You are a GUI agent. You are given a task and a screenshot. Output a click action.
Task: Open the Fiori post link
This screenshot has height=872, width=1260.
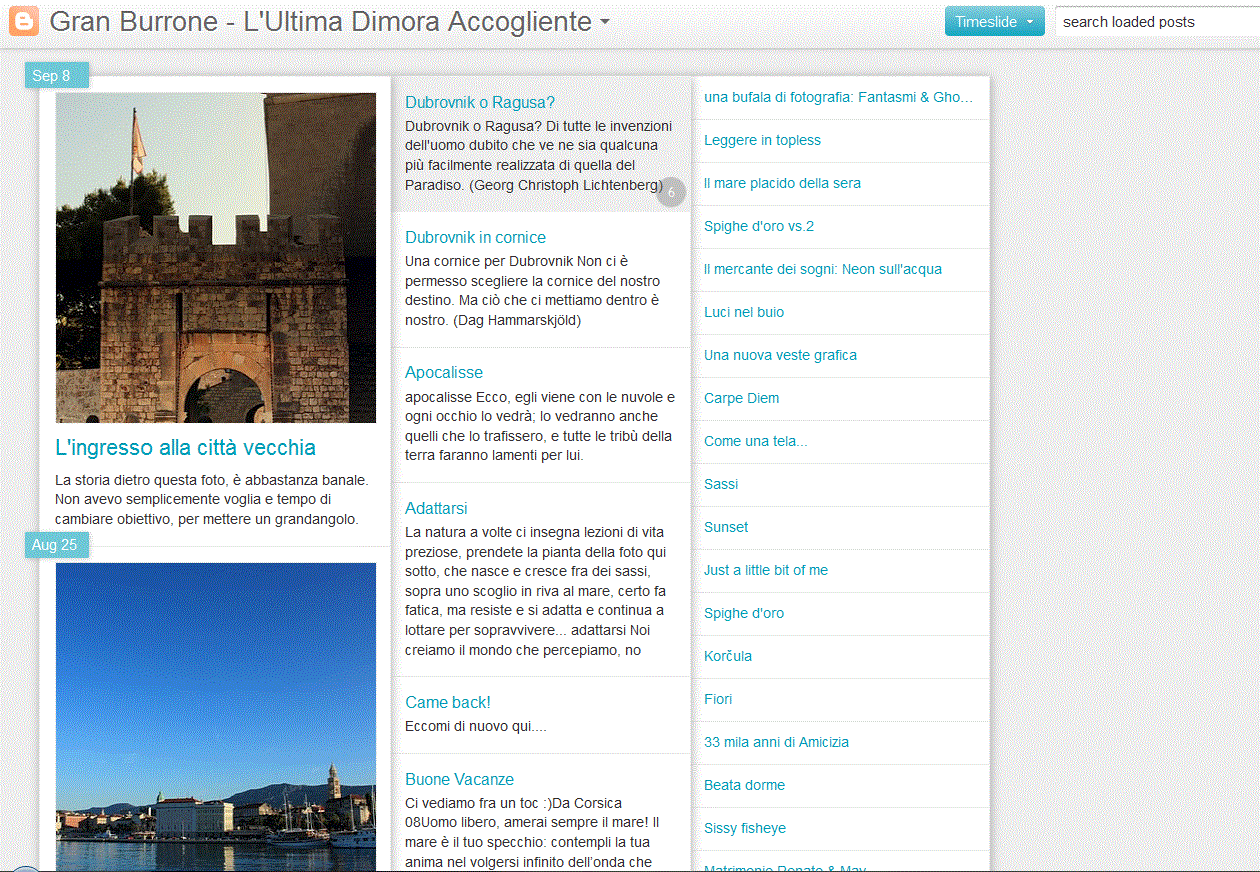718,699
